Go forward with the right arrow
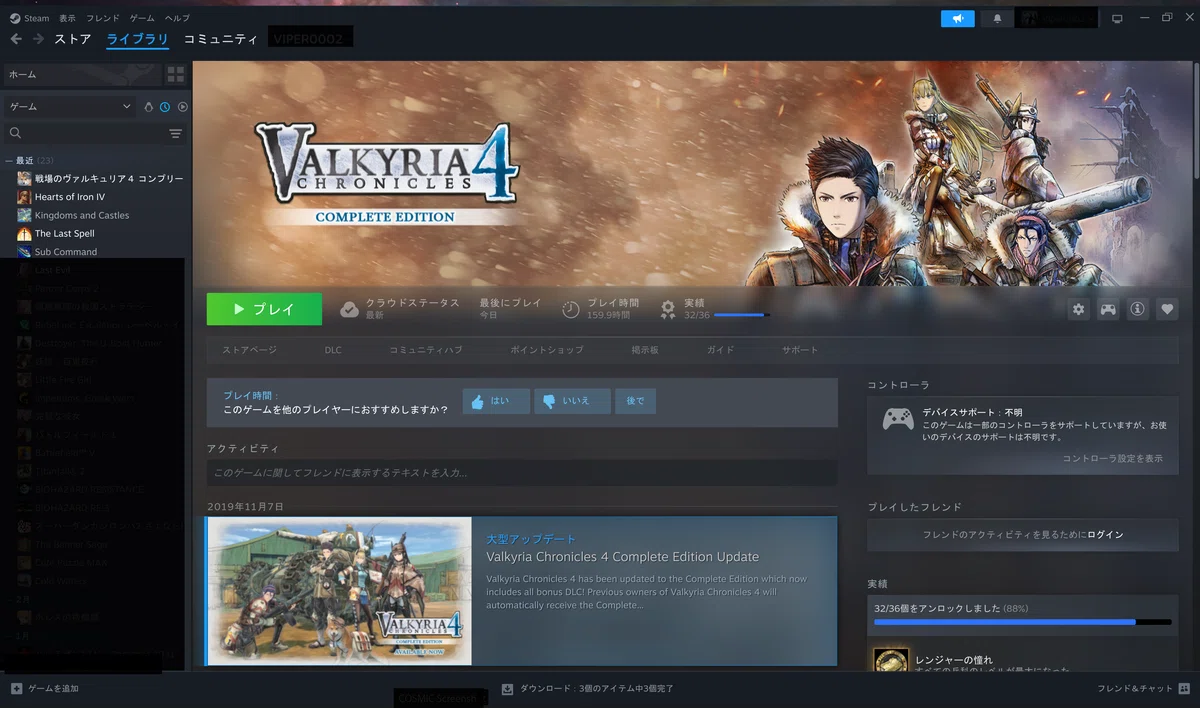Screen dimensions: 1200x708 click(38, 39)
